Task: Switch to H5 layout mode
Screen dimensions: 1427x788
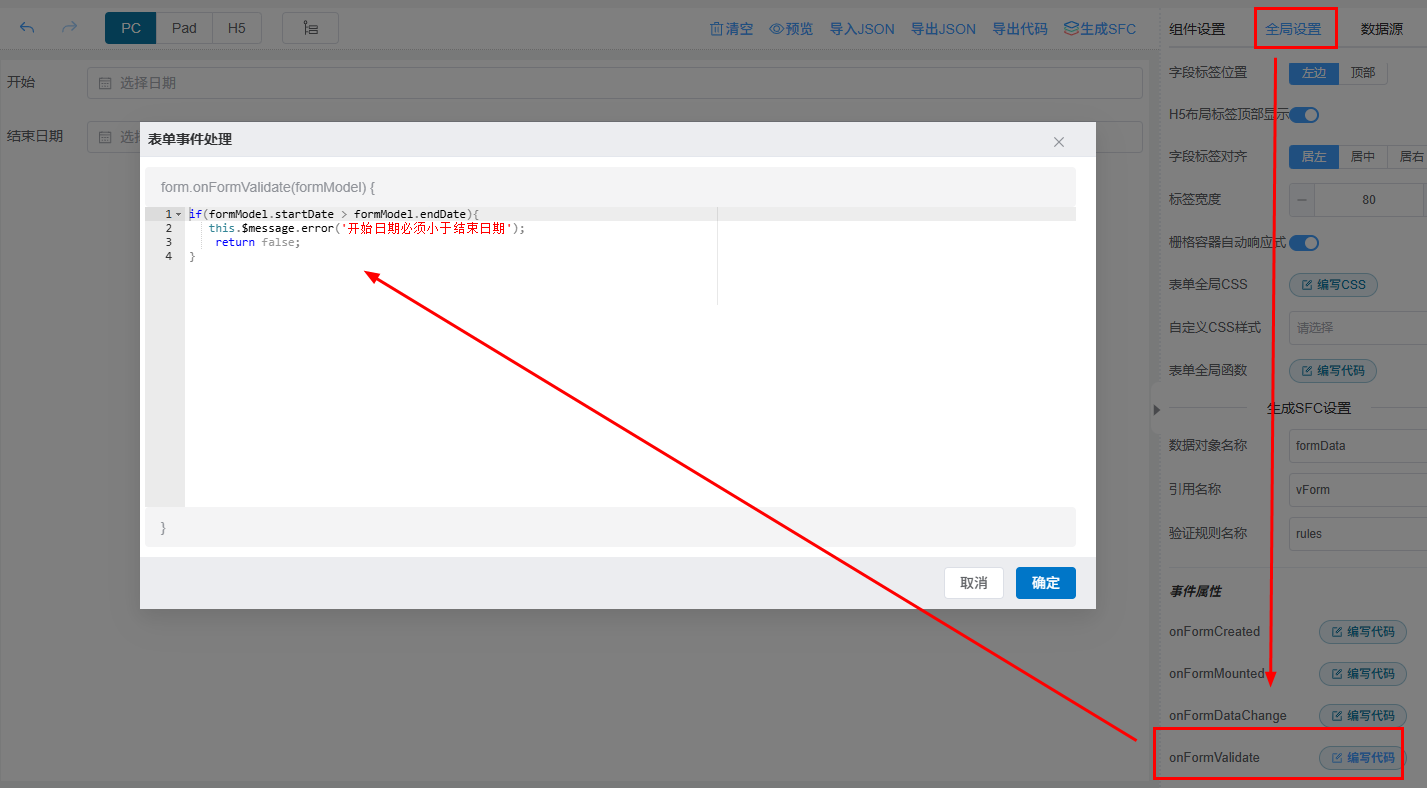Action: (236, 28)
